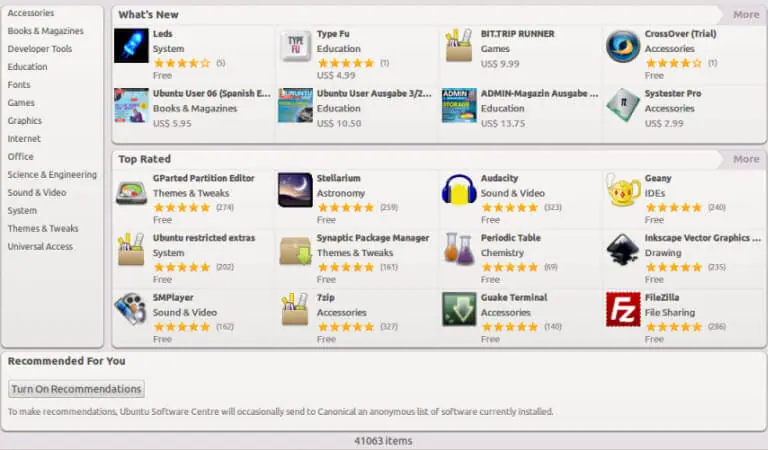Select the Periodic Table title
Screen dimensions: 768x450
tap(511, 238)
